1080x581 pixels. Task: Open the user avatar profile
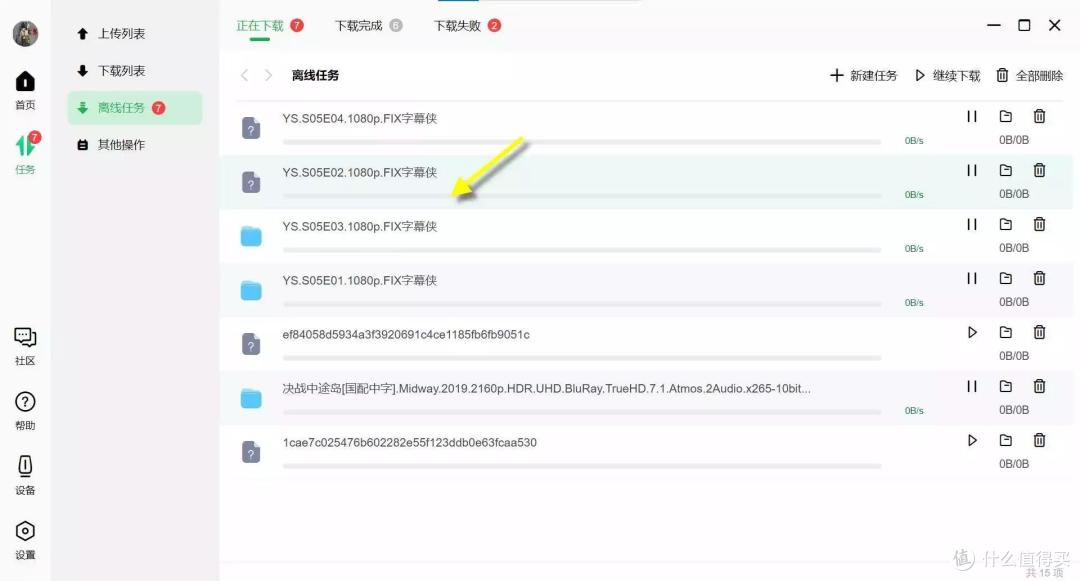pyautogui.click(x=25, y=33)
